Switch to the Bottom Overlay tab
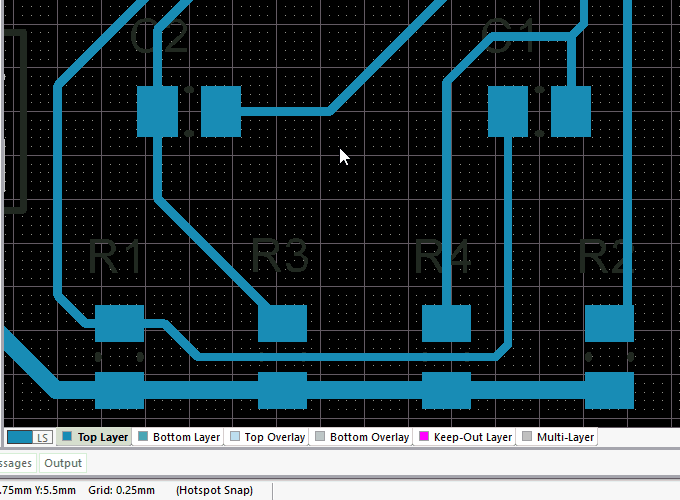Viewport: 680px width, 500px height. coord(361,437)
